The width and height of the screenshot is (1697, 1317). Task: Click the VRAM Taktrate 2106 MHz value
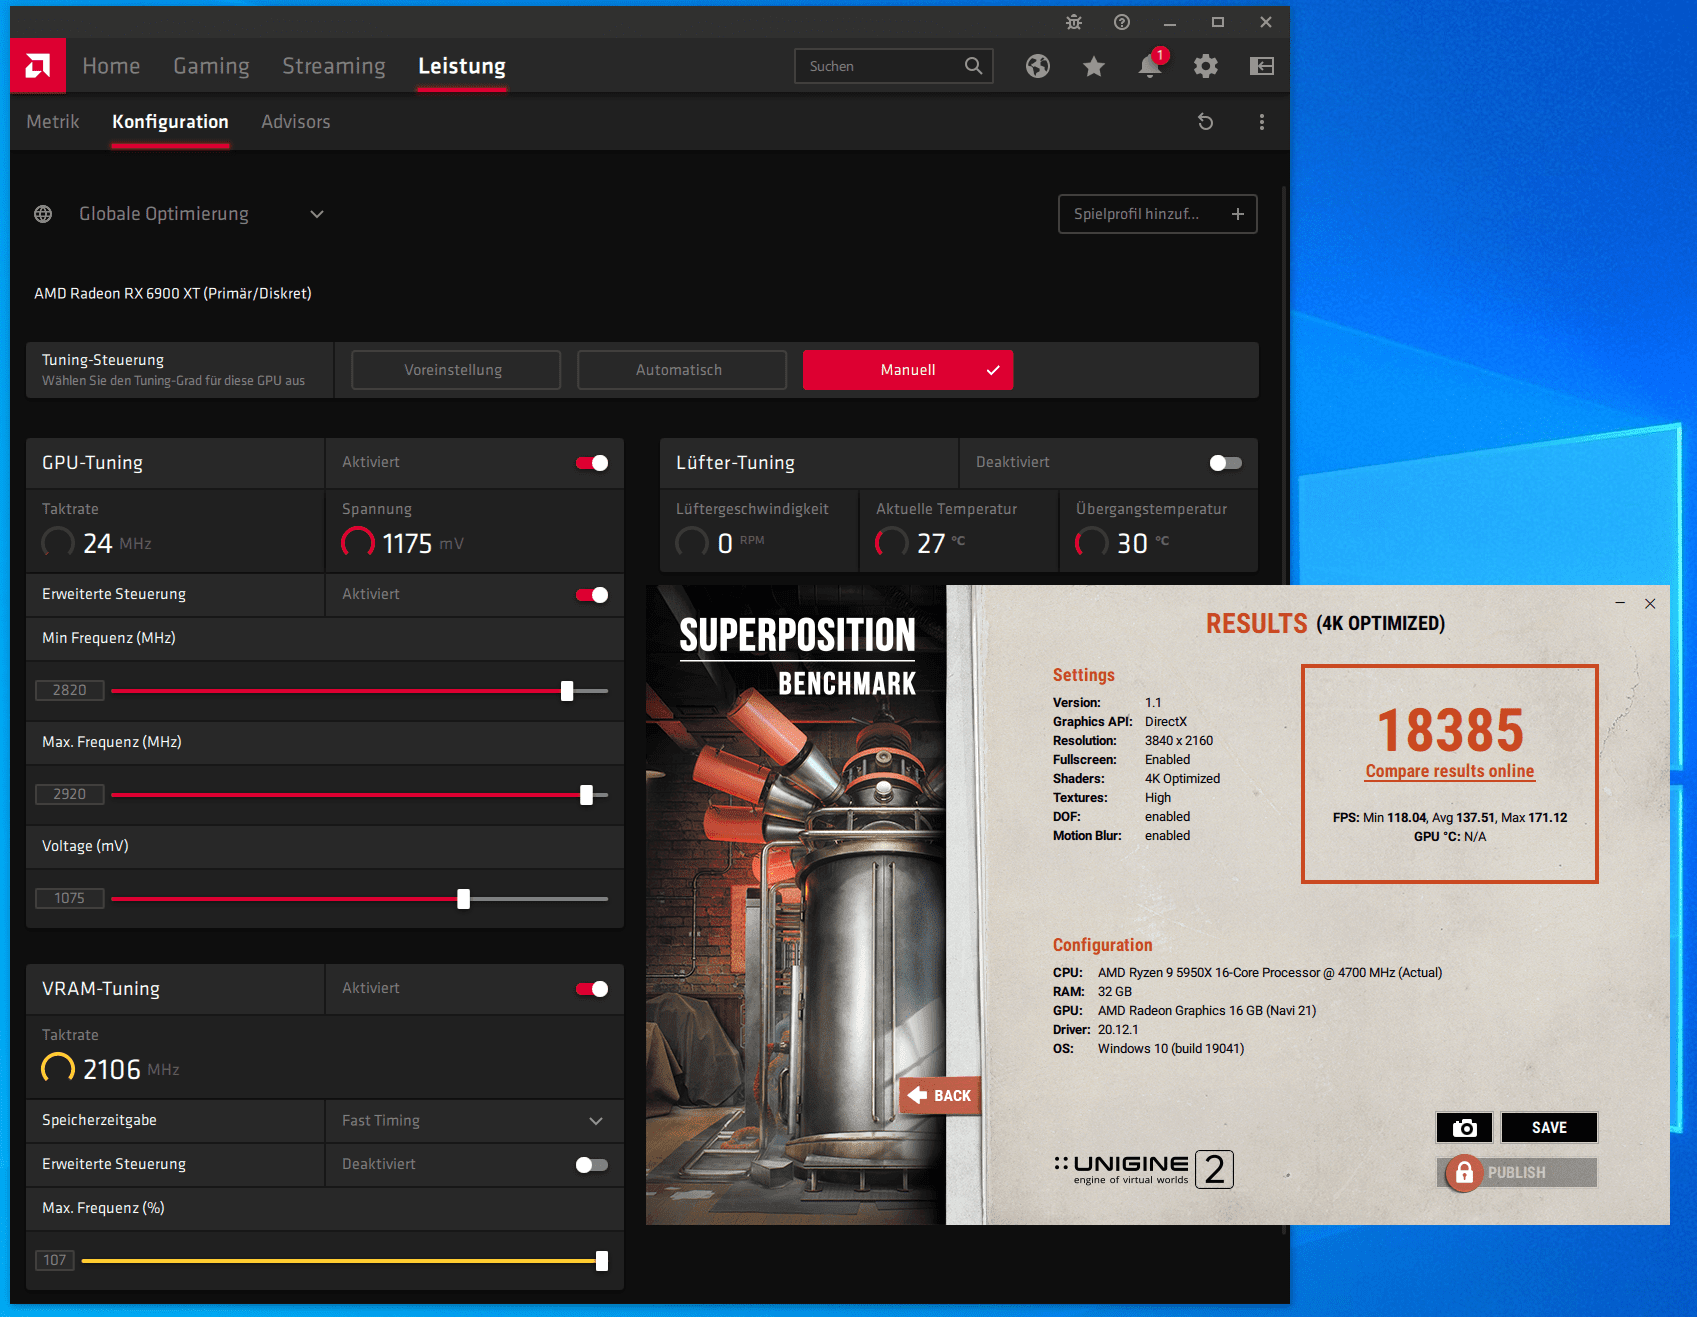coord(111,1069)
